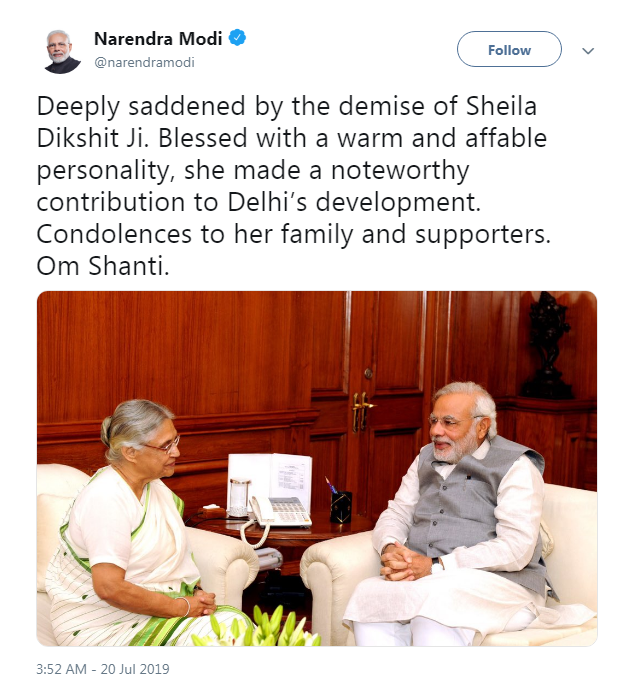
Task: Click the black pen holder on table
Action: [341, 507]
